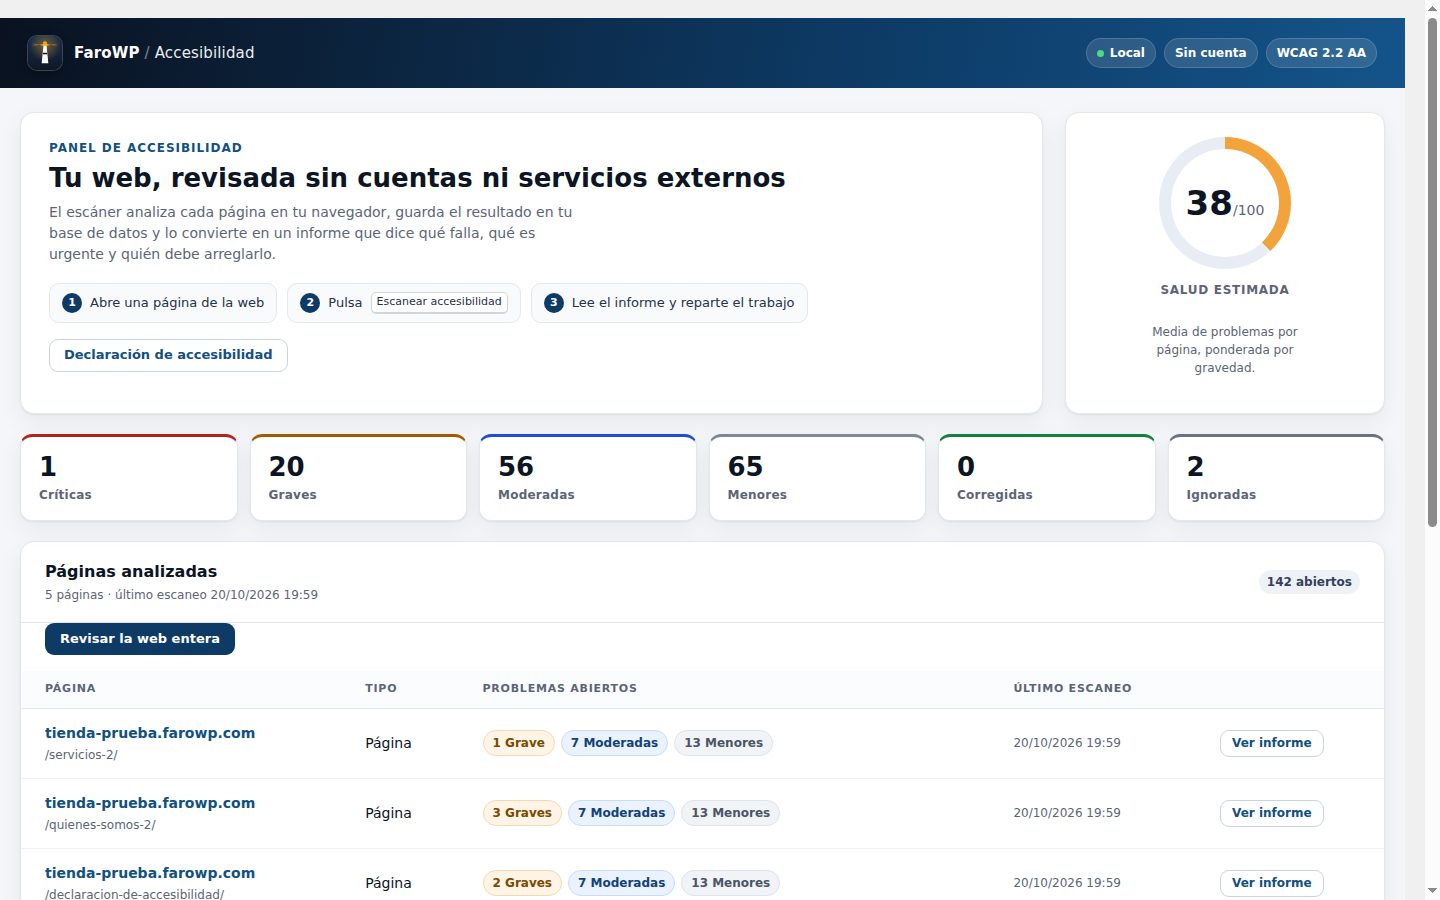
Task: Open the tienda-prueba.farowp.com link for /quienes-somos-2/
Action: click(x=150, y=803)
